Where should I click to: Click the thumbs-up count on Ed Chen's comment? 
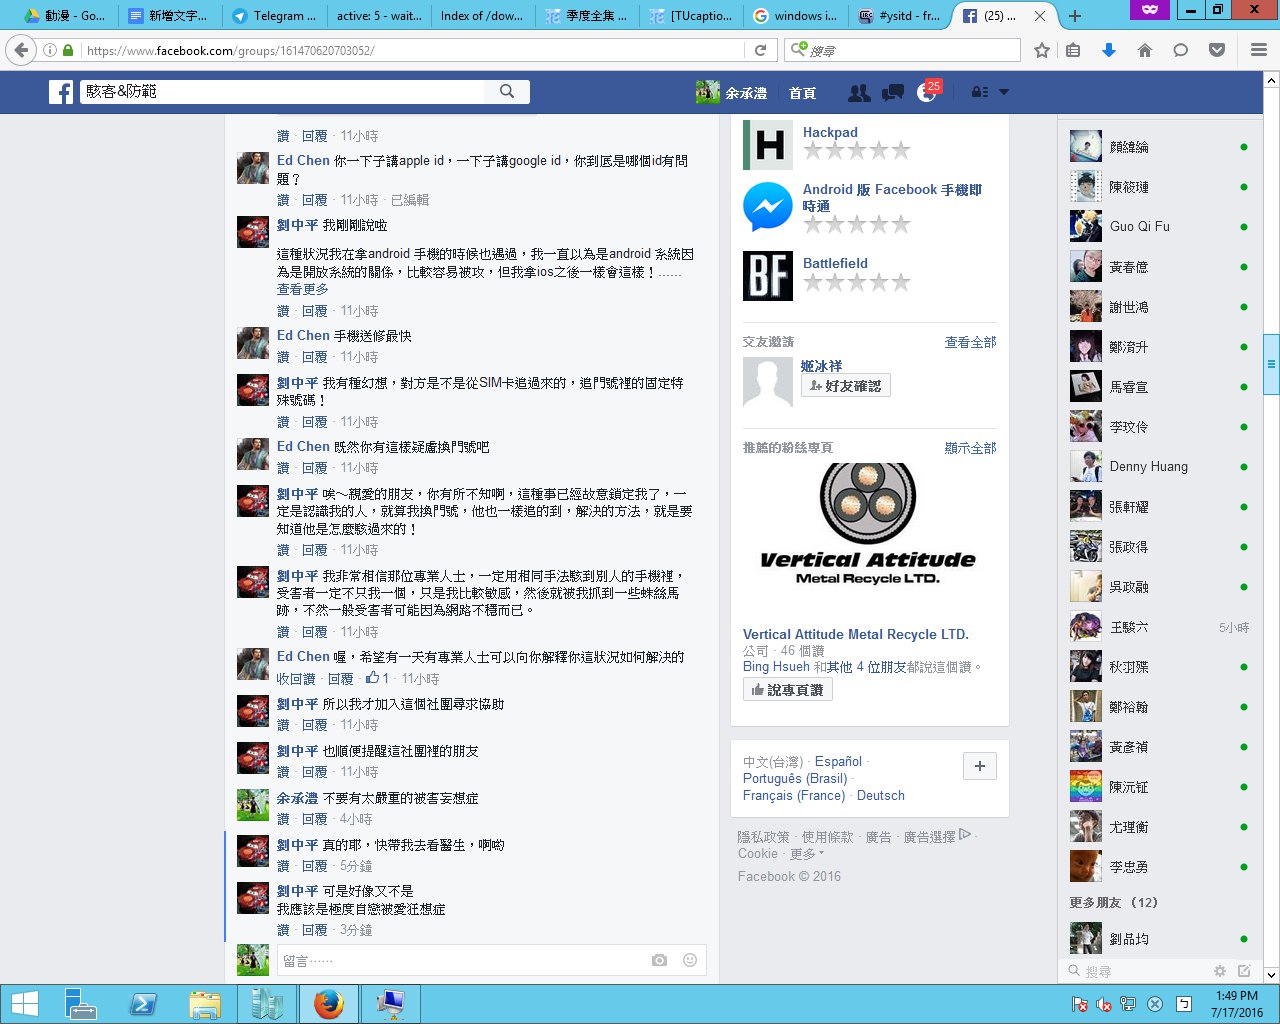[x=377, y=678]
